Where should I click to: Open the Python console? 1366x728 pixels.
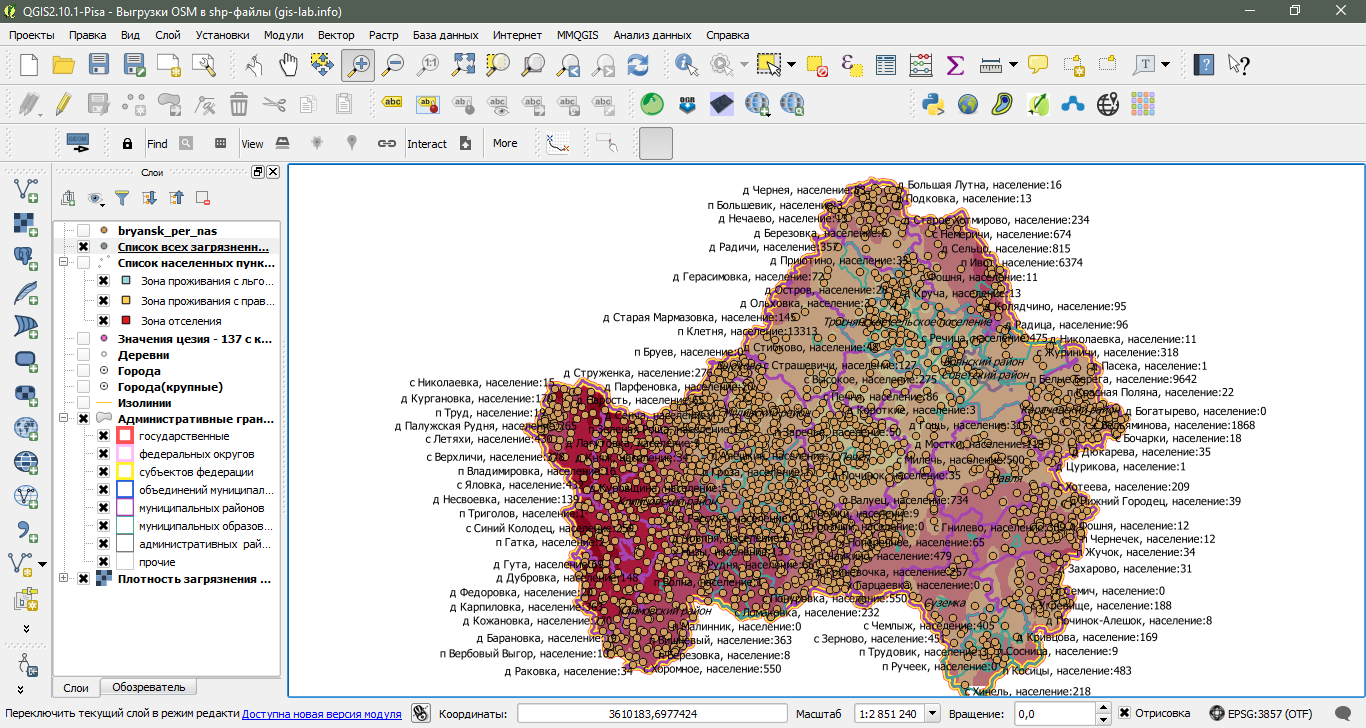pyautogui.click(x=933, y=103)
